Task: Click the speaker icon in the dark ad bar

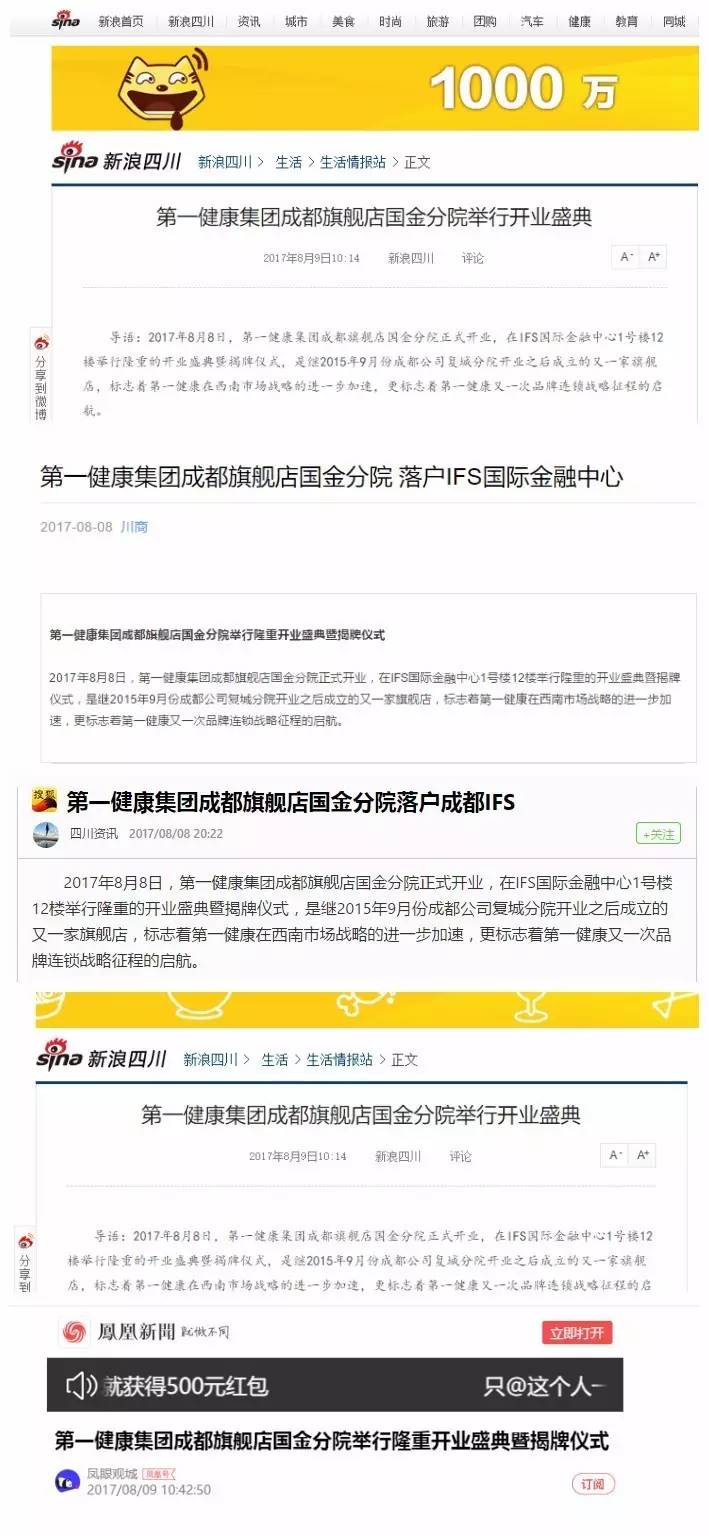Action: coord(81,1385)
